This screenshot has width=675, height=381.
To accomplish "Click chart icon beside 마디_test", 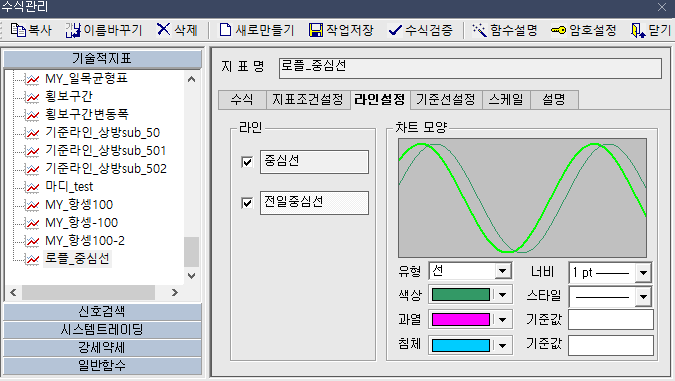I will 32,187.
